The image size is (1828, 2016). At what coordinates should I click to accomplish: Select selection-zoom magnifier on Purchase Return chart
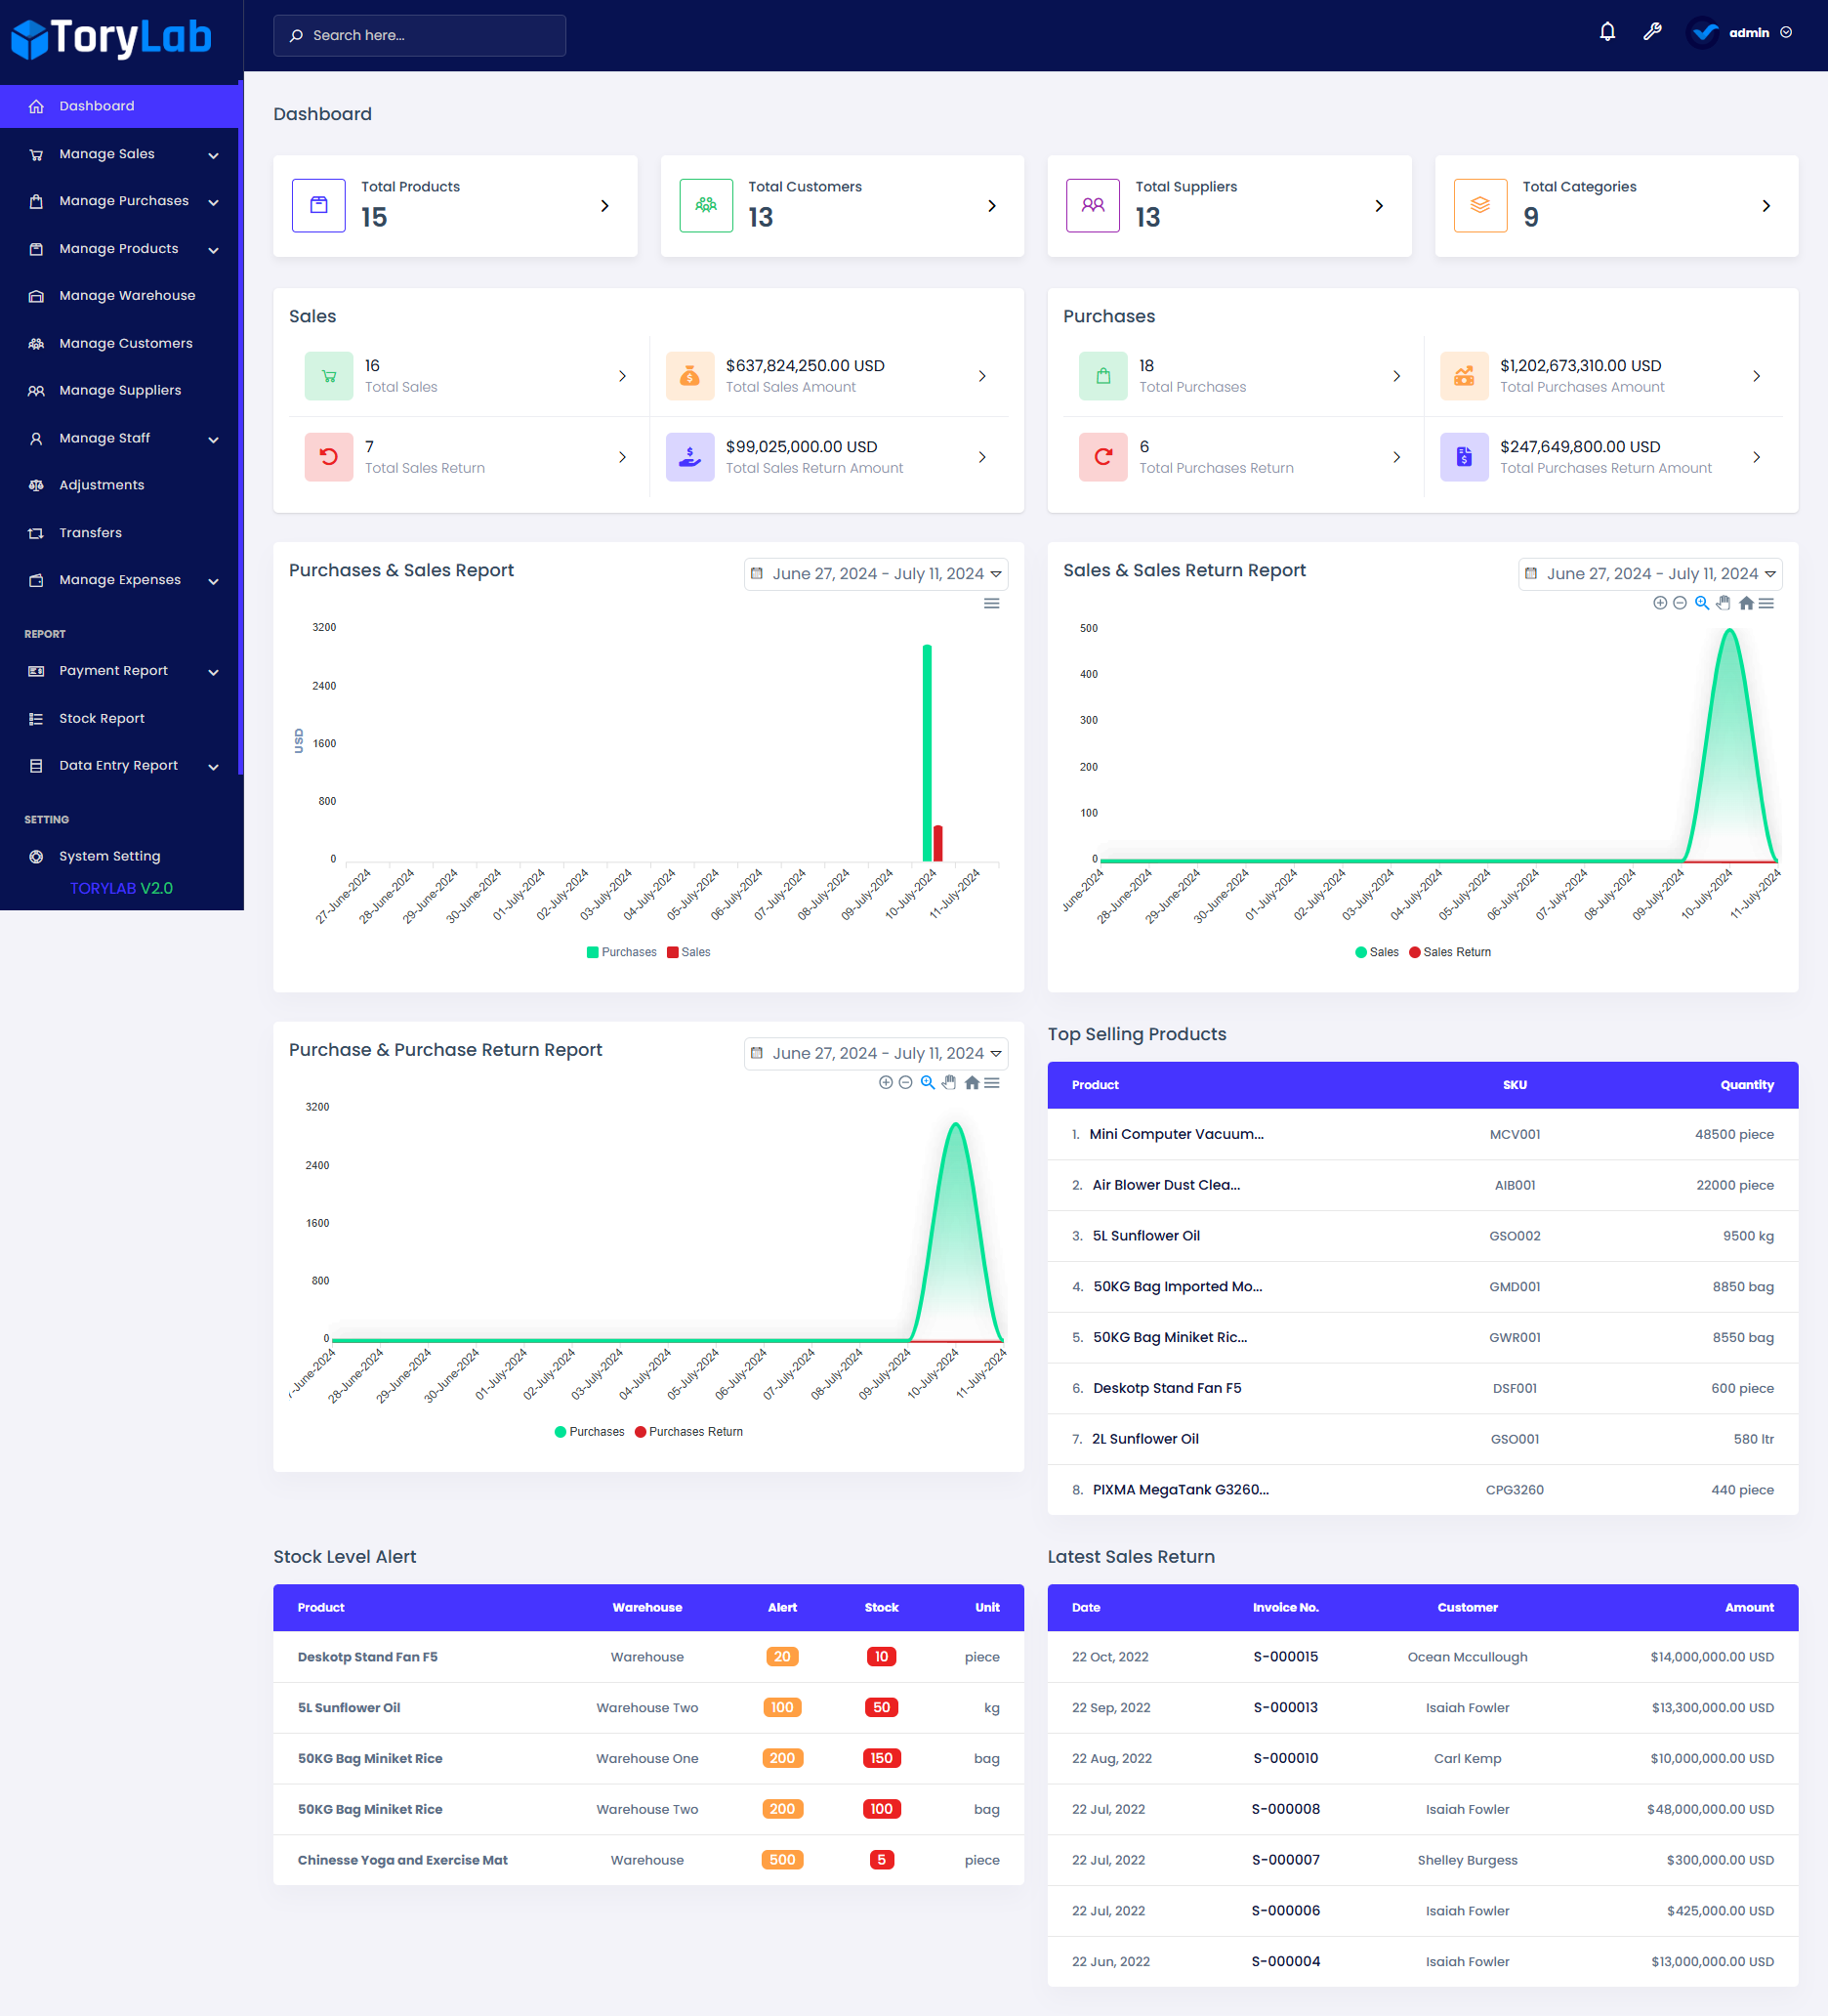928,1082
